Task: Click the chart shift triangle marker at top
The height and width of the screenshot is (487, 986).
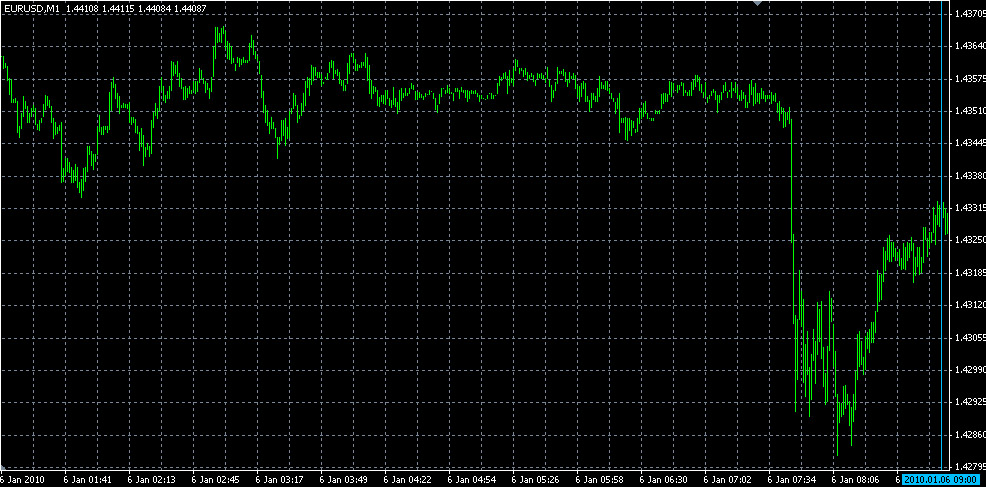Action: coord(758,3)
